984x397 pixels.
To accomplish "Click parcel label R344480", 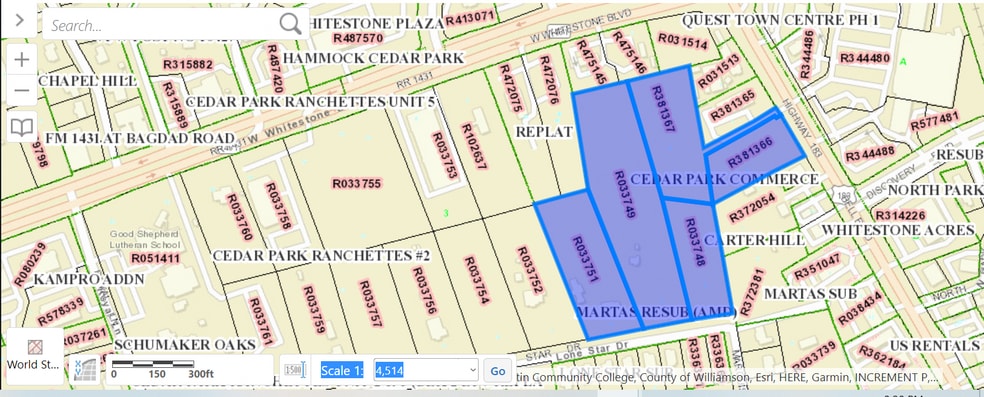I will 865,58.
